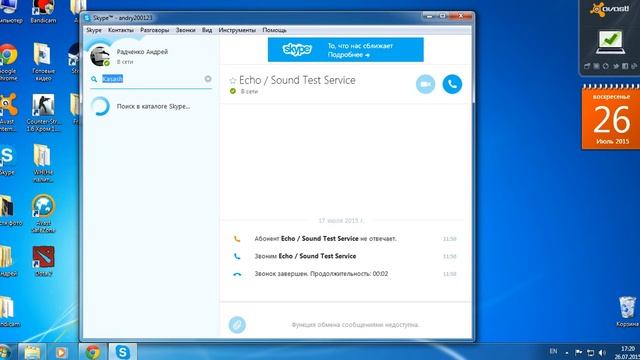The image size is (640, 360).
Task: Select the Dota 2 desktop shortcut
Action: coord(43,261)
